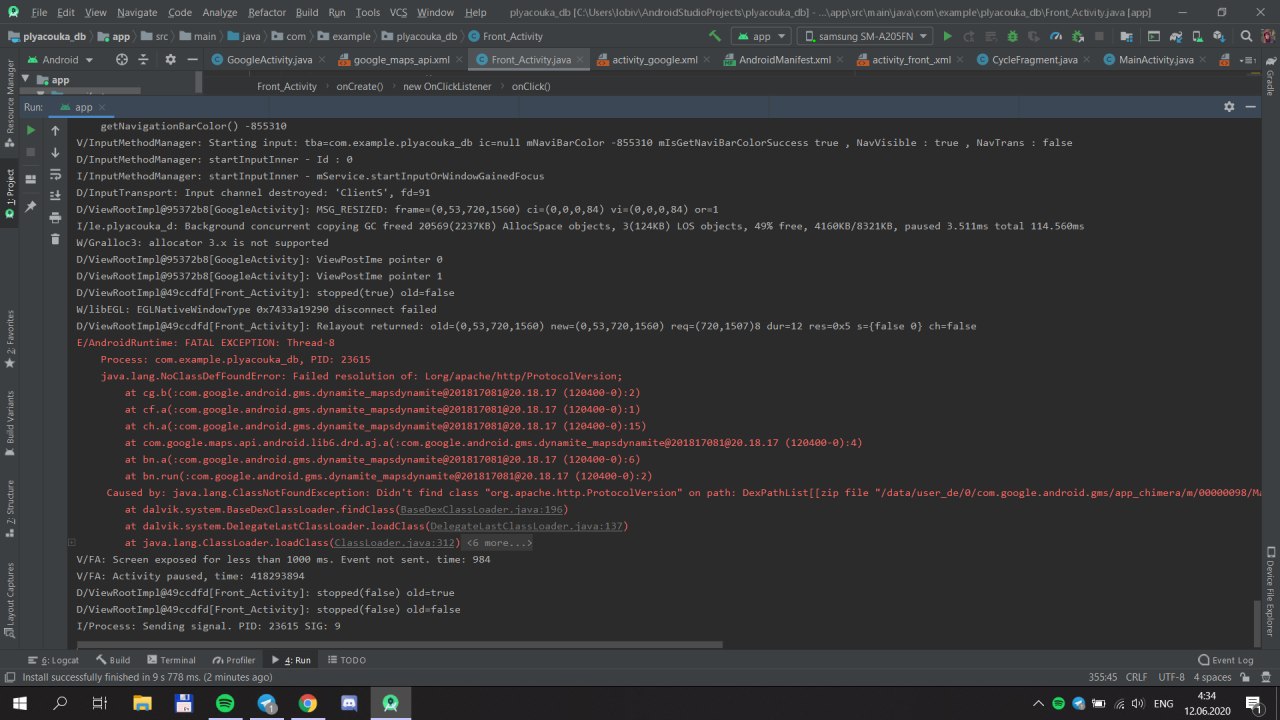Viewport: 1280px width, 720px height.
Task: Run the app with the green play button in the top toolbar
Action: click(x=947, y=36)
